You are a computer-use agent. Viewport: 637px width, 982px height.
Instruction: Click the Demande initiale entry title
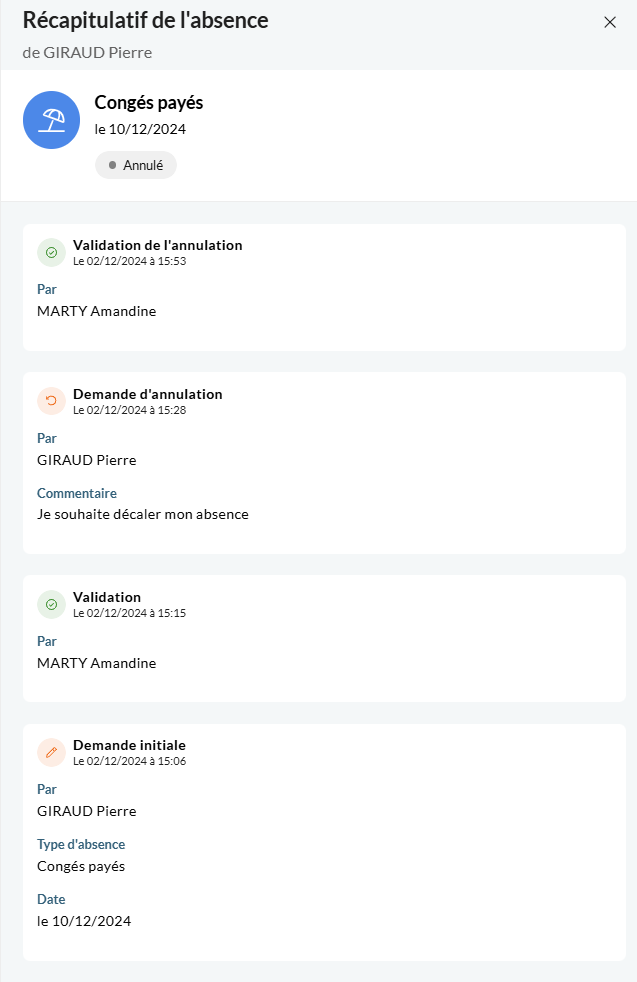[130, 745]
